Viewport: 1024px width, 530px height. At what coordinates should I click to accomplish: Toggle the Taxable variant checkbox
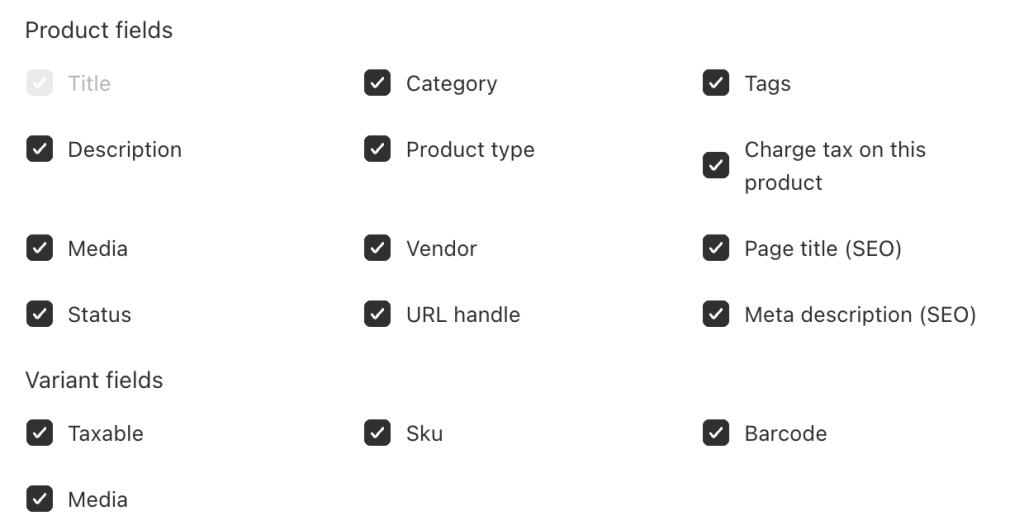pos(39,433)
